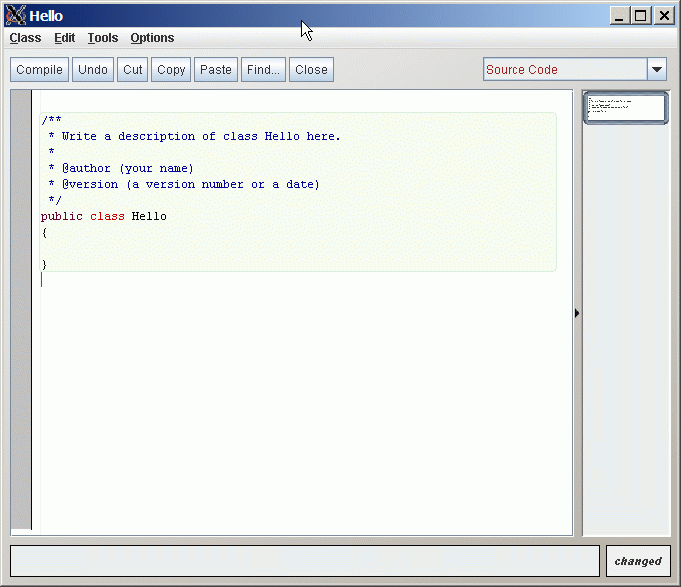Screen dimensions: 681x587
Task: Open the Find... dialog
Action: (x=263, y=69)
